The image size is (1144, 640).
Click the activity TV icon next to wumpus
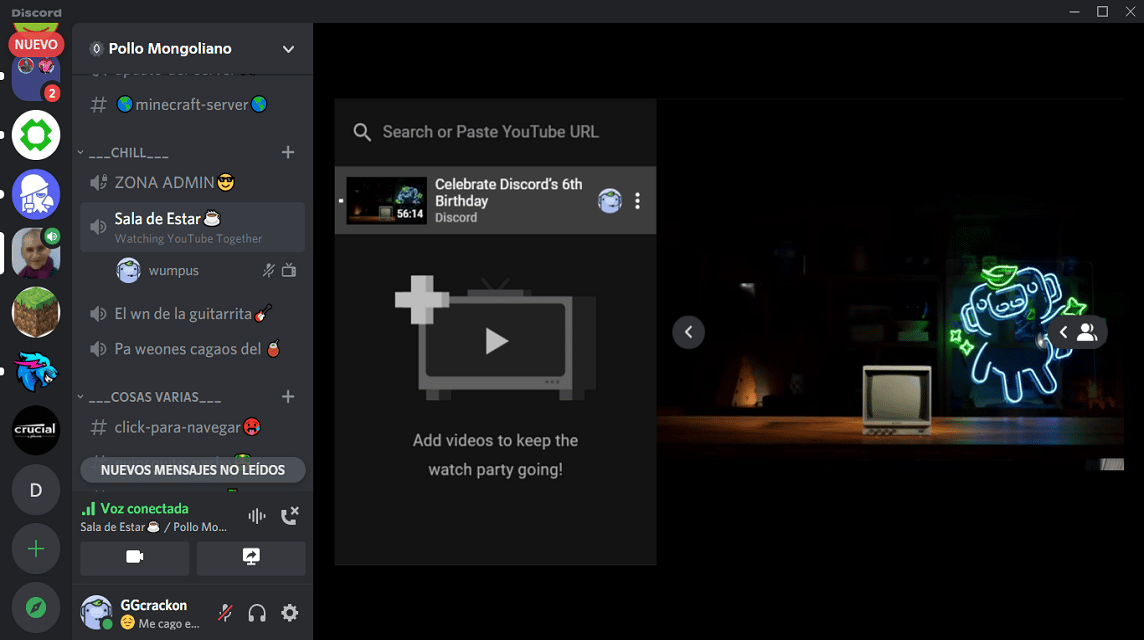coord(289,270)
